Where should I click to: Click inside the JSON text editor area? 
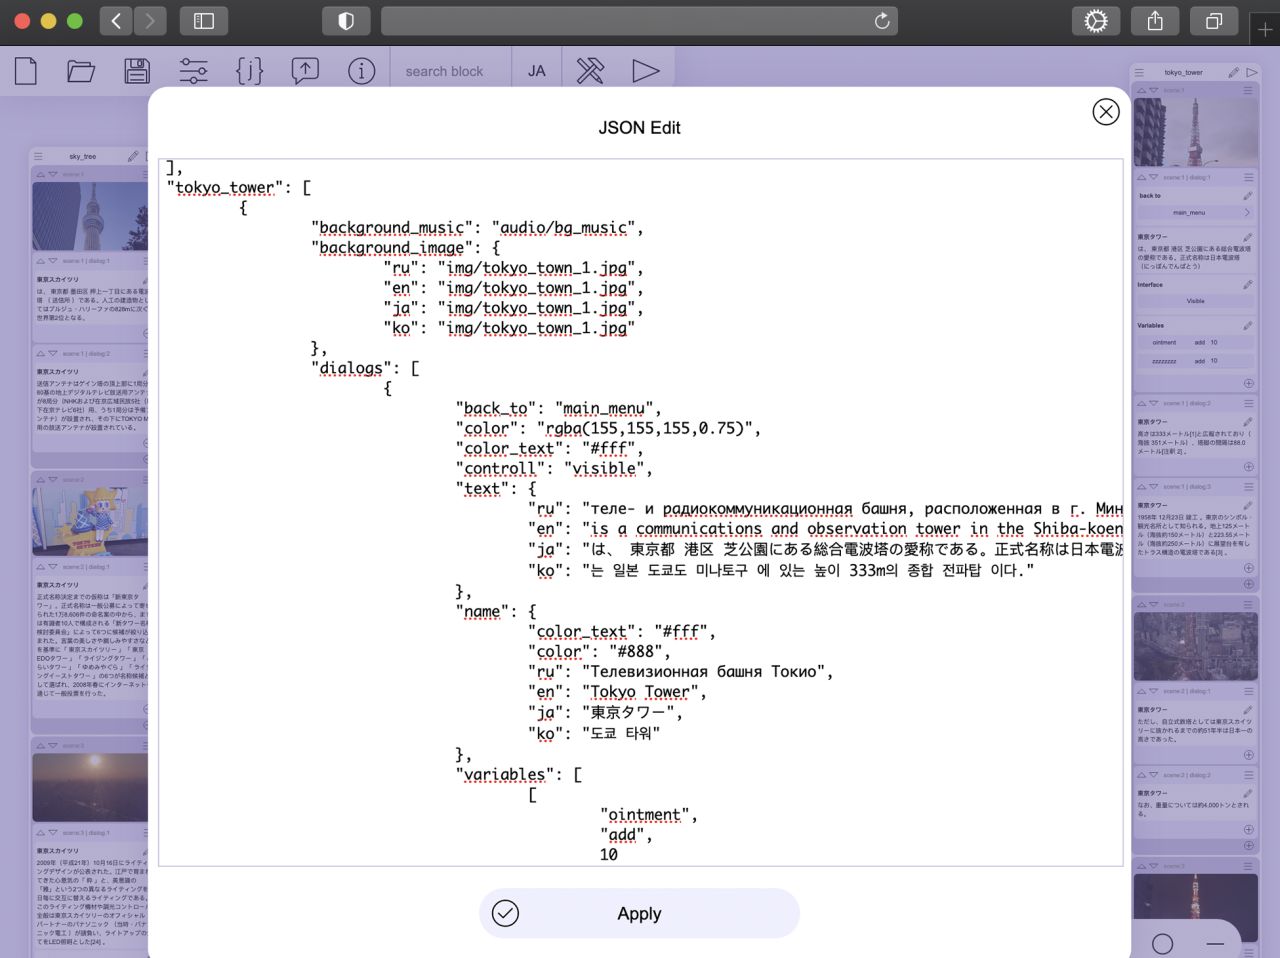pos(640,512)
